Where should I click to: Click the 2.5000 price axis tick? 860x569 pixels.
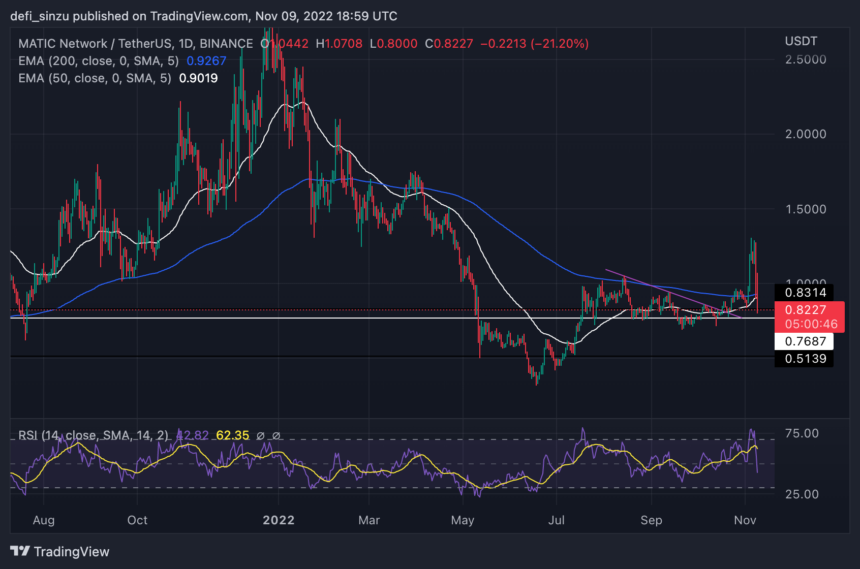pyautogui.click(x=805, y=60)
